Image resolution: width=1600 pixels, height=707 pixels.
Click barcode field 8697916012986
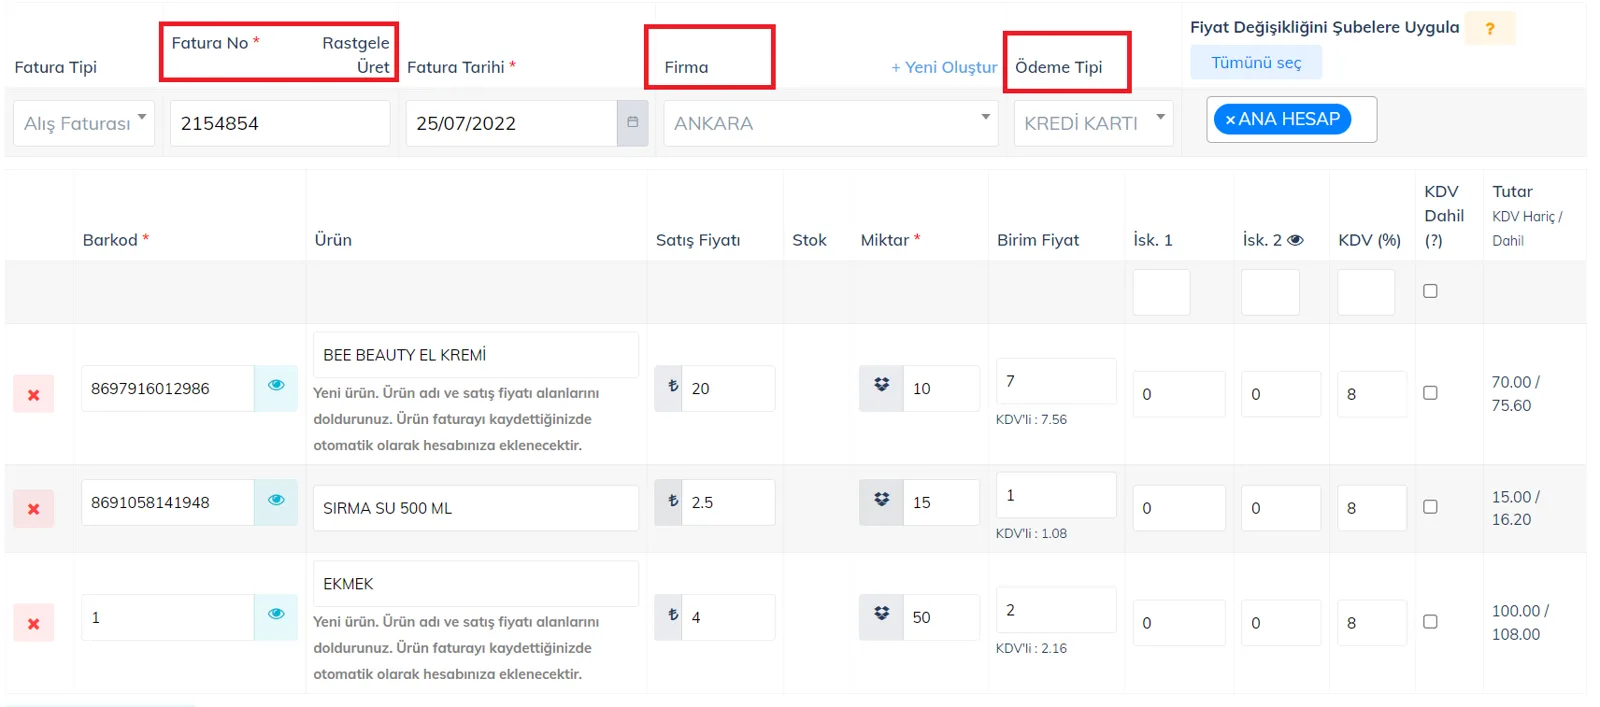168,388
